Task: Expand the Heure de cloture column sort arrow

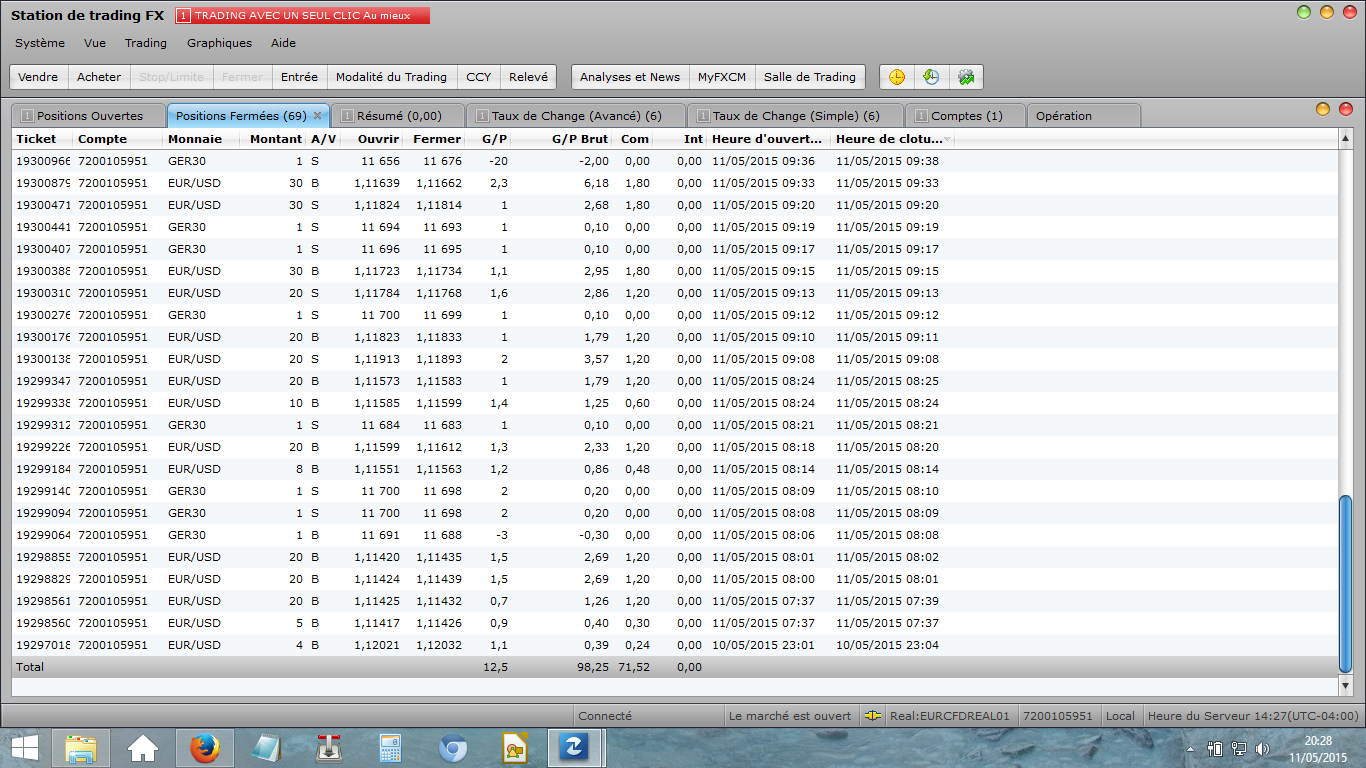Action: coord(946,139)
